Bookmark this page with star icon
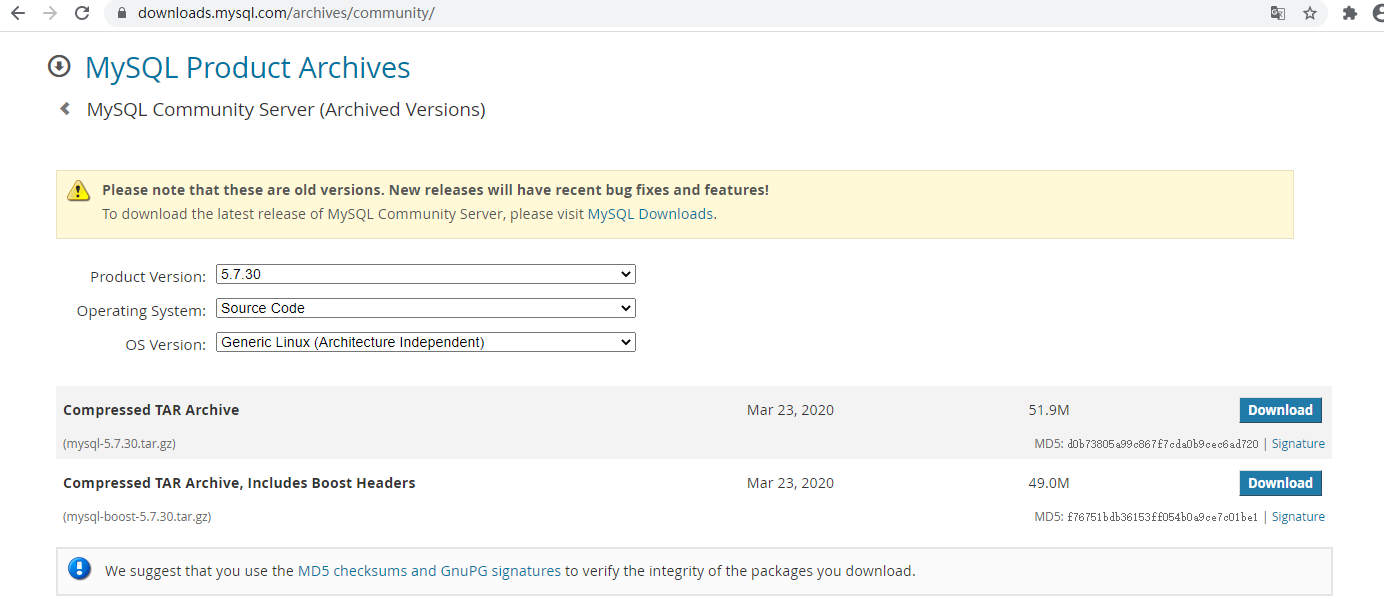This screenshot has width=1384, height=606. [1309, 13]
